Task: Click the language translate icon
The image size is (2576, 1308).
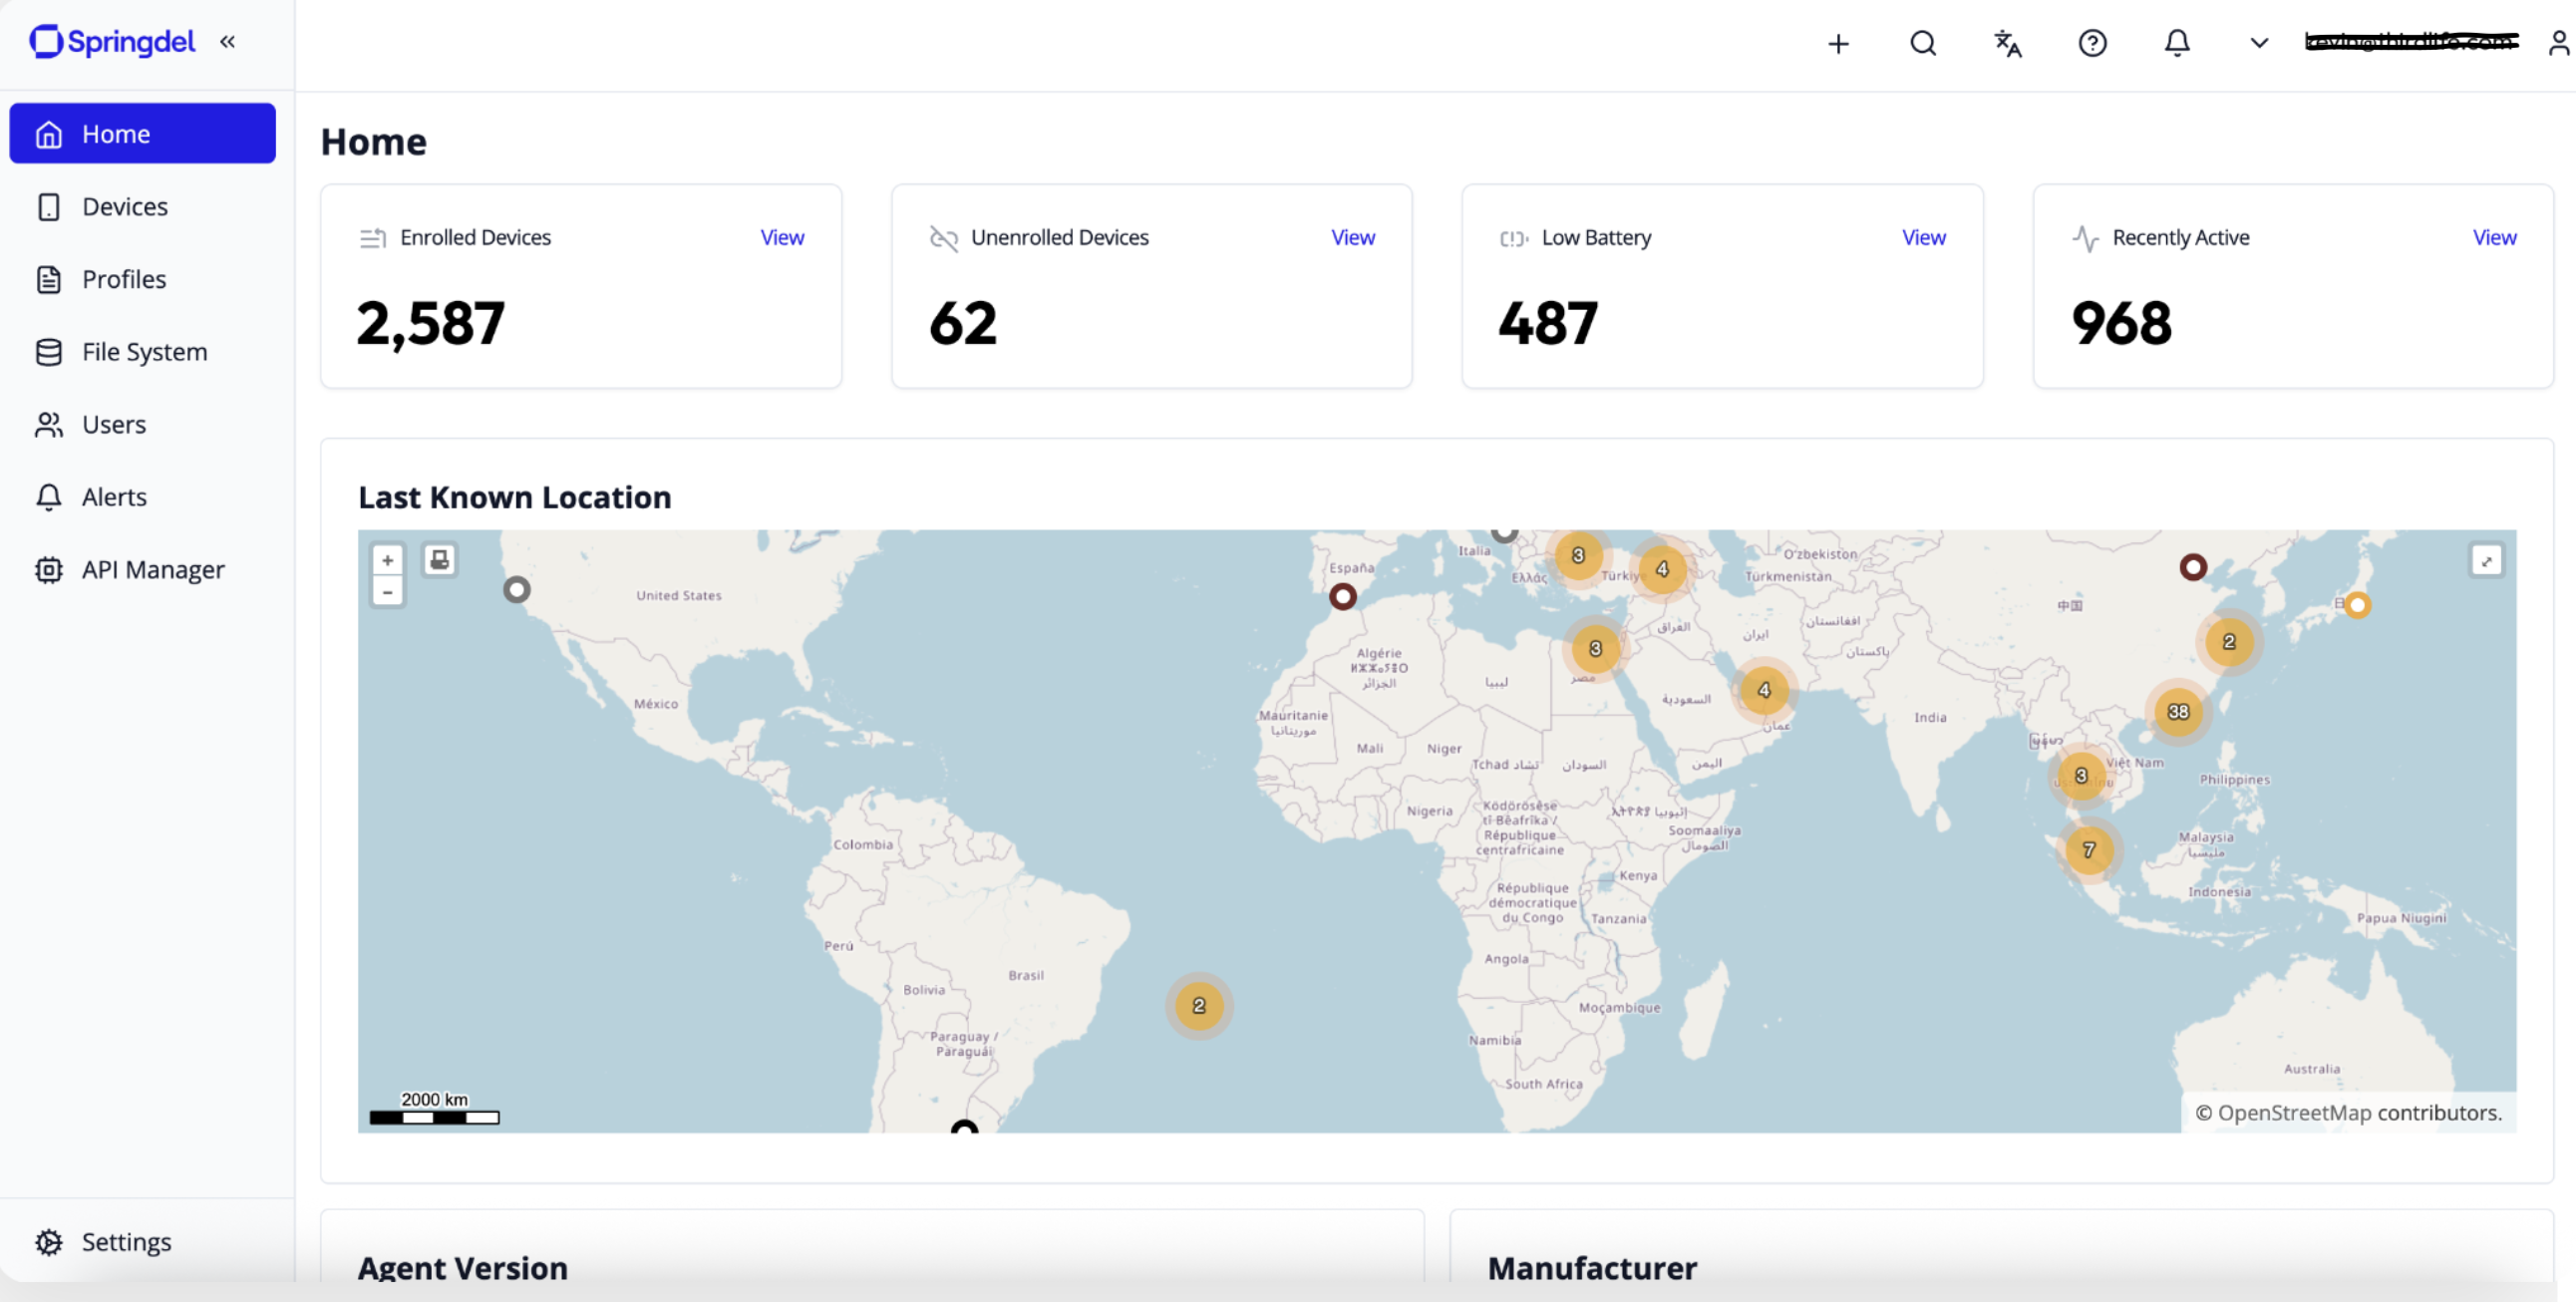Action: click(2007, 43)
